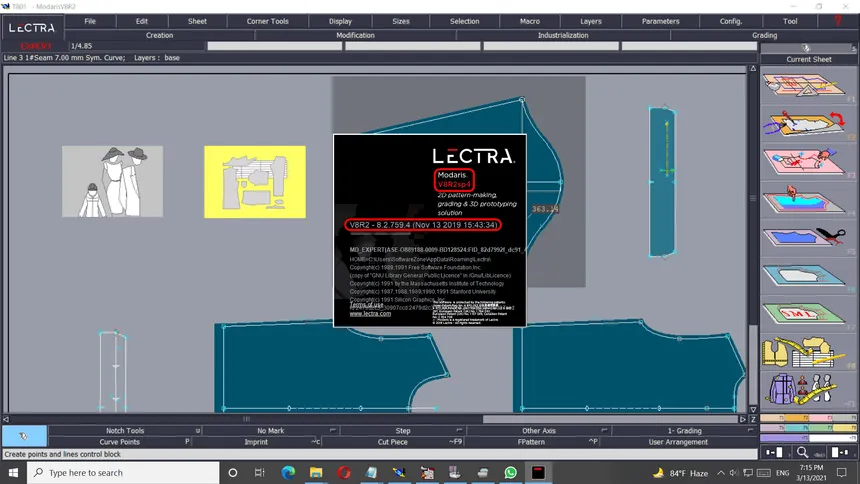Select the yellow pattern pieces thumbnail

(254, 181)
